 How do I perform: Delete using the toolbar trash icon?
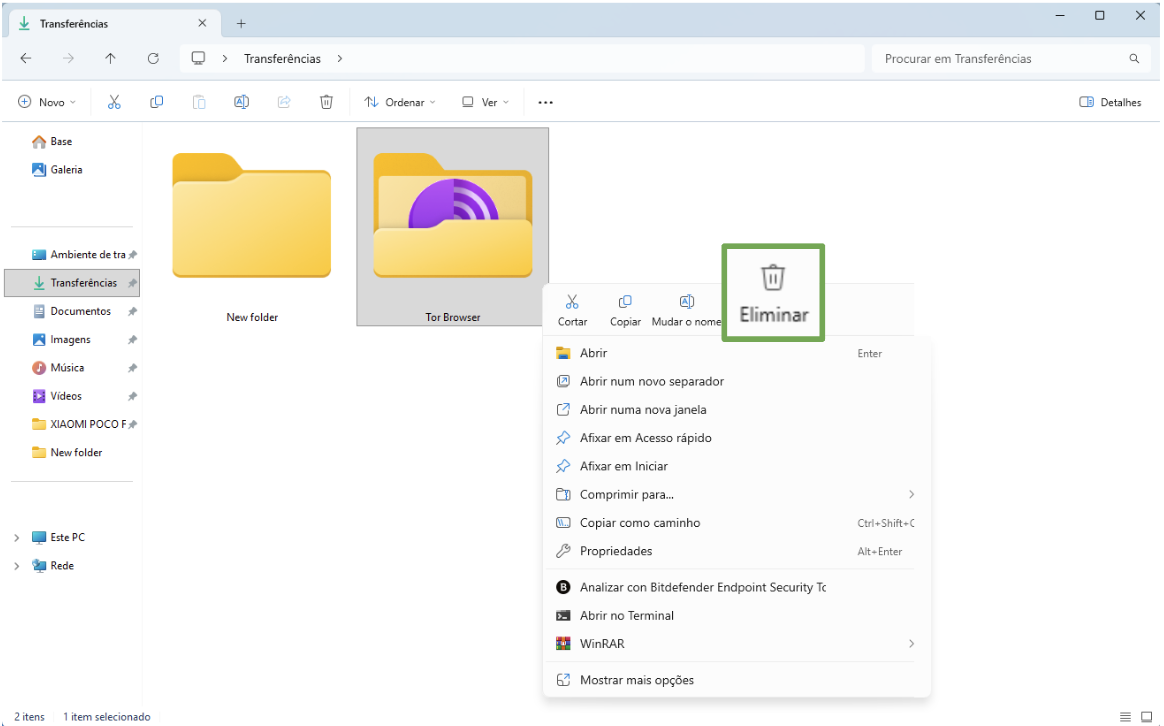click(x=326, y=101)
